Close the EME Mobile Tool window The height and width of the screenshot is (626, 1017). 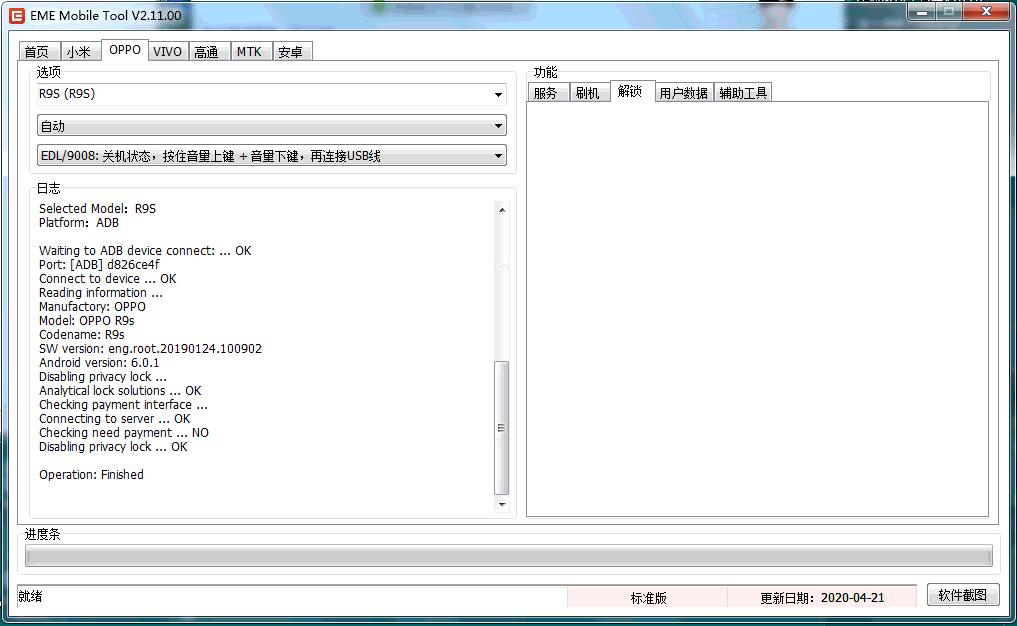pos(987,12)
